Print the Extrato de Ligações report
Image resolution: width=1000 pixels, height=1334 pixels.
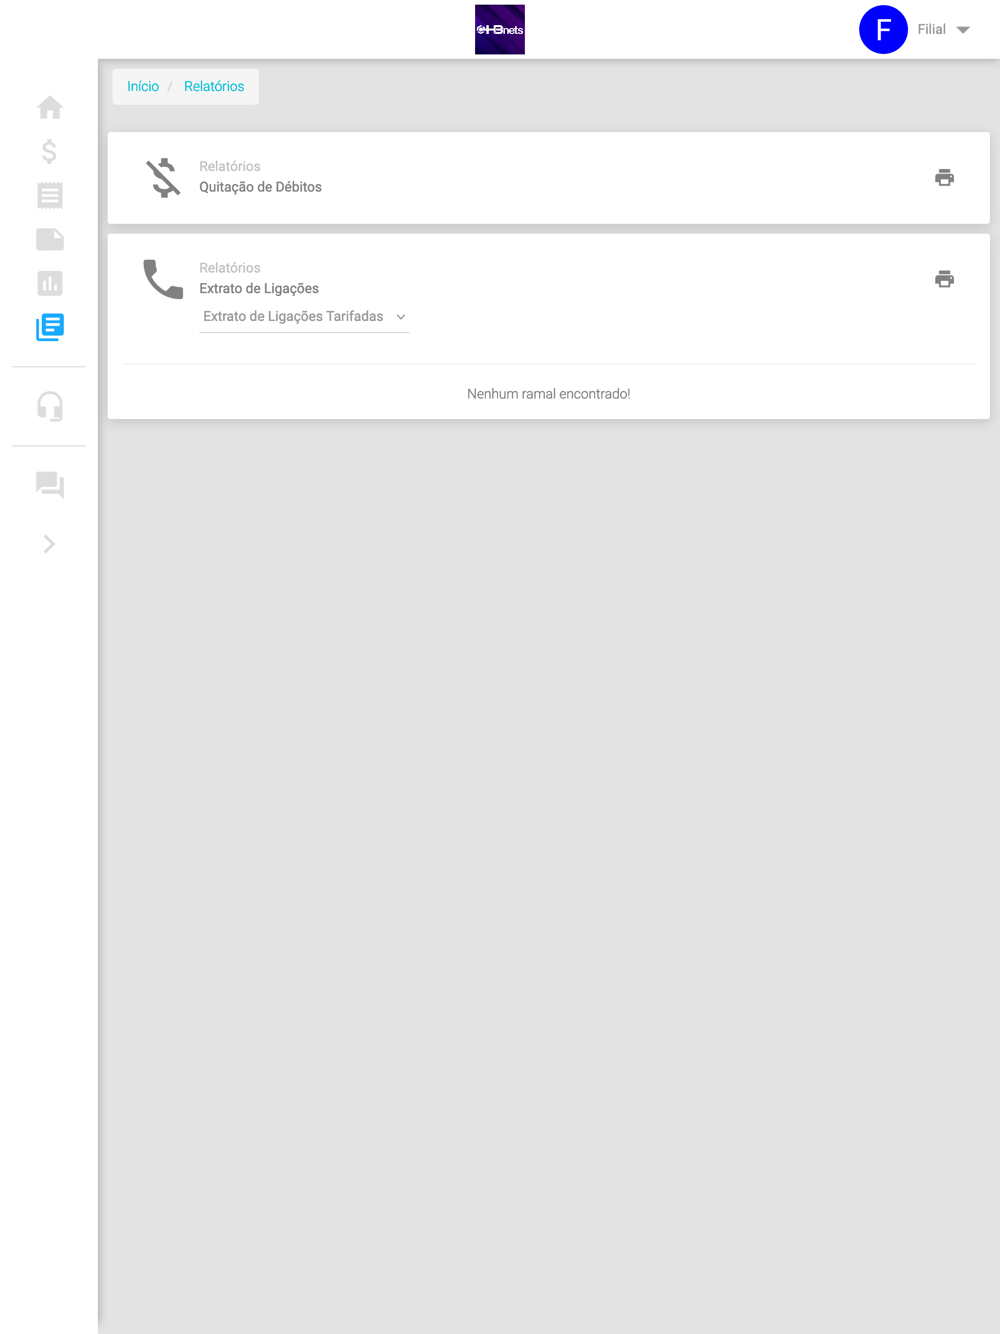[944, 279]
